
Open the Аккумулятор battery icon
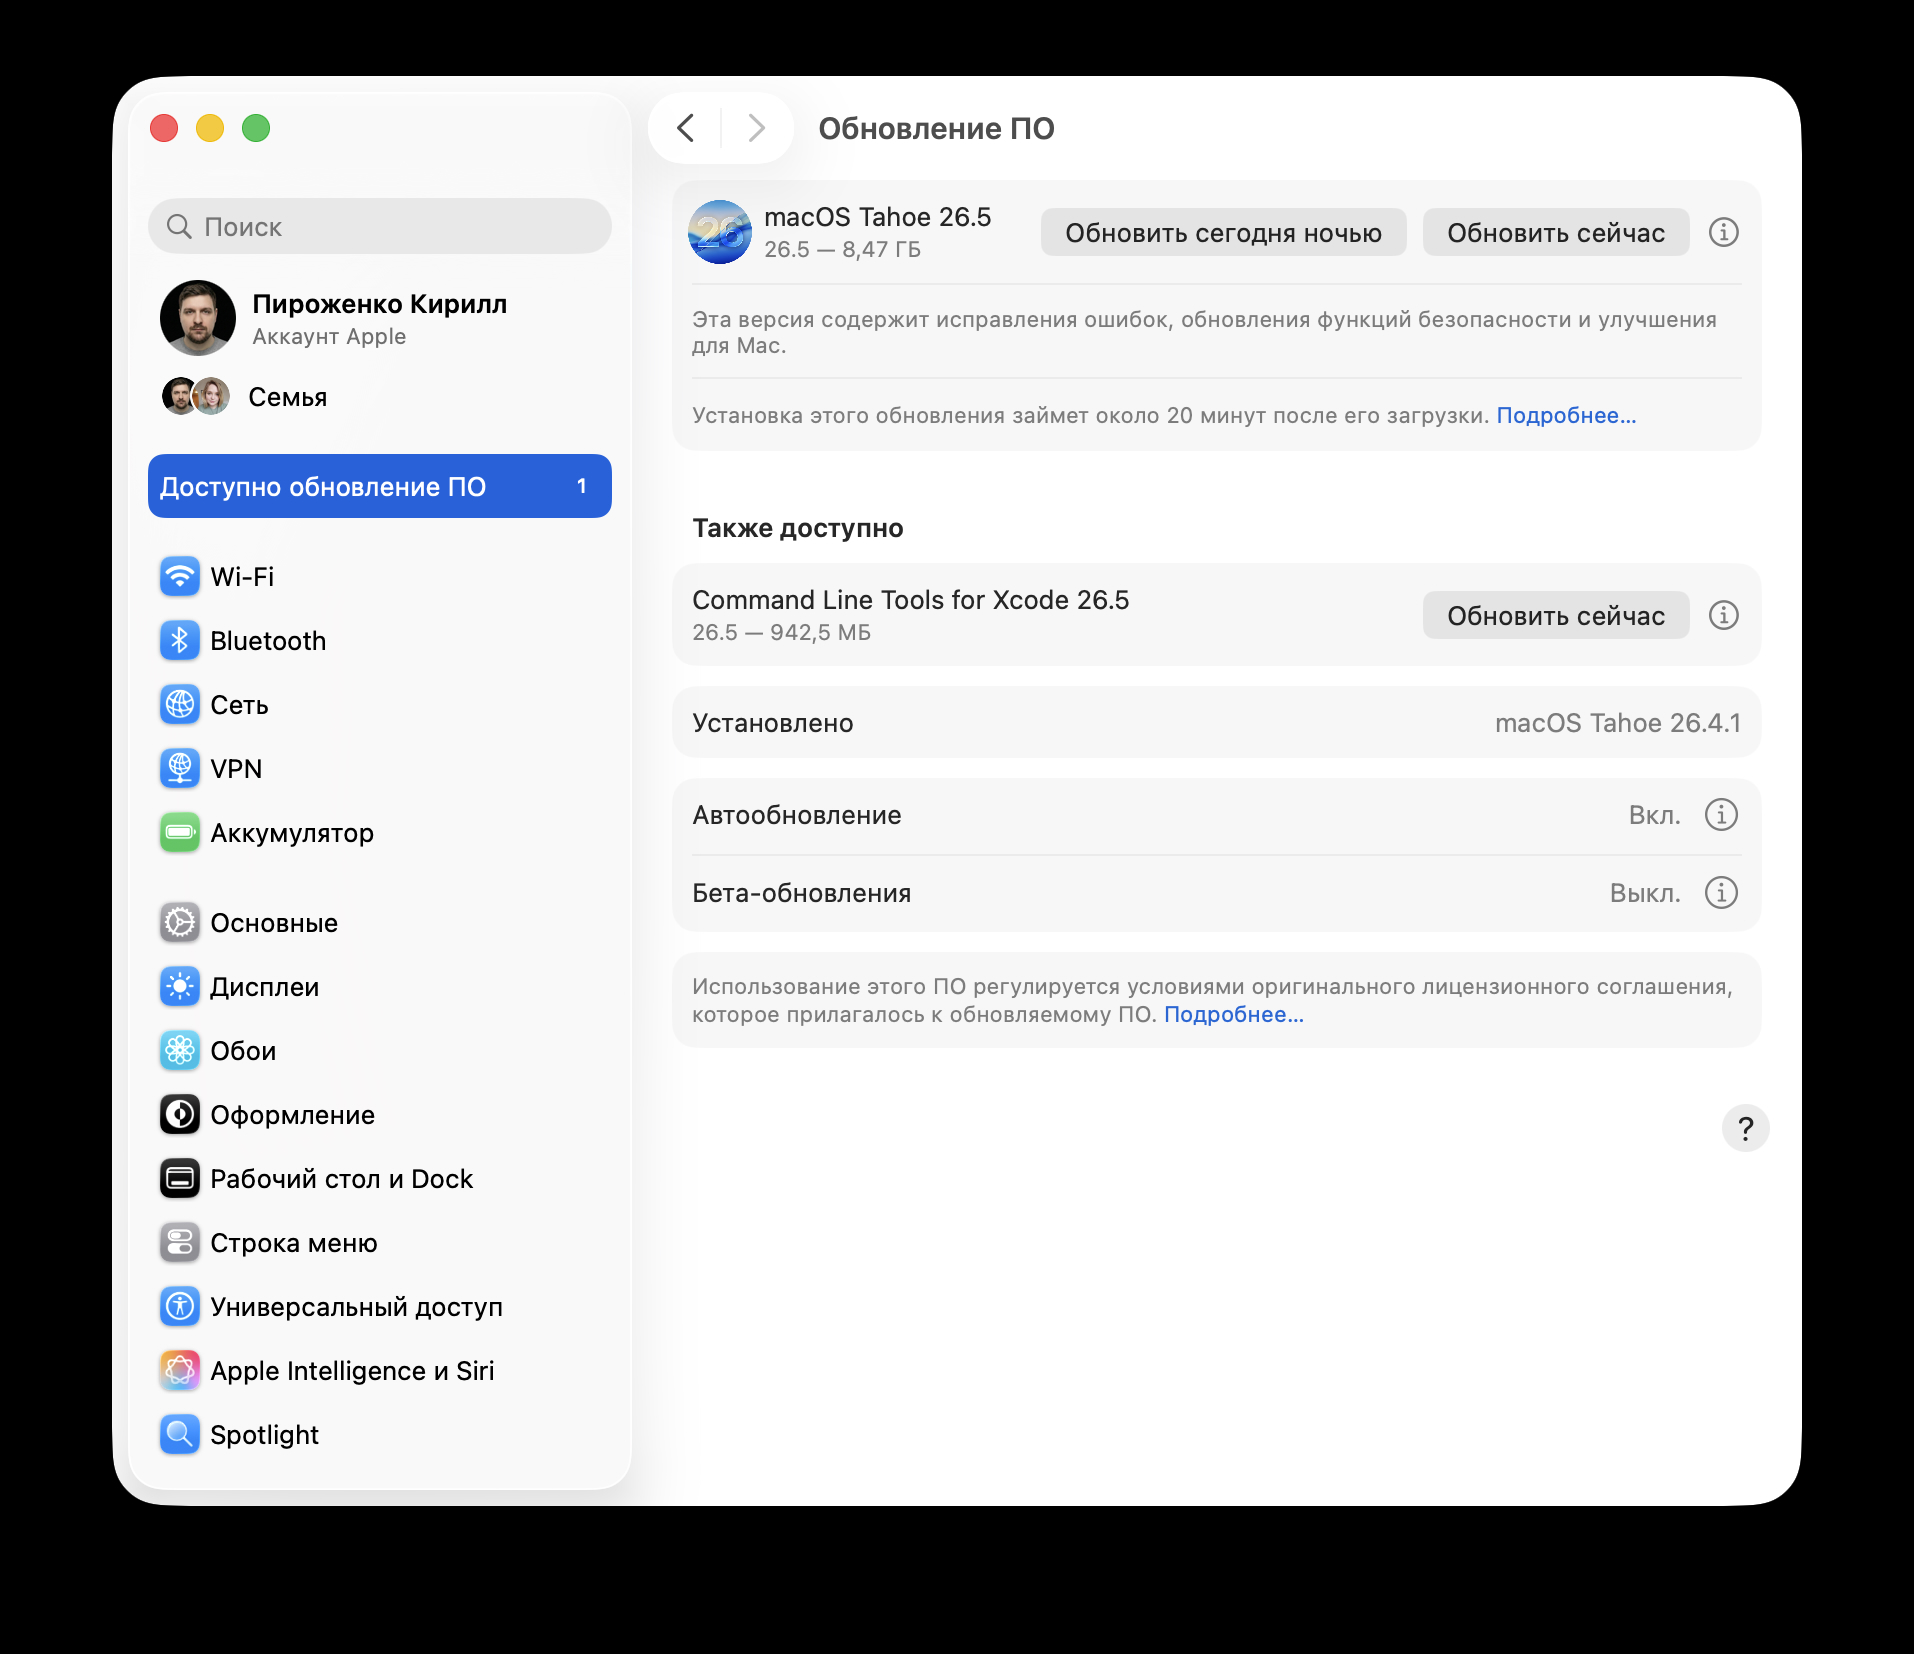[180, 832]
